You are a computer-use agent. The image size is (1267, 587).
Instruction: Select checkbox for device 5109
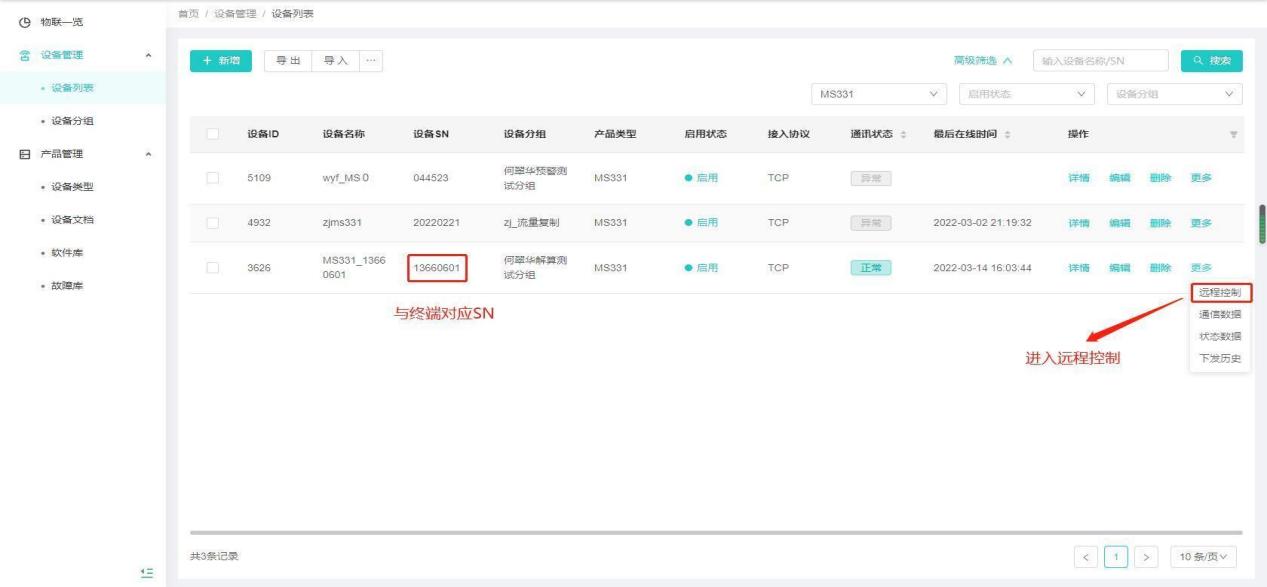[211, 178]
